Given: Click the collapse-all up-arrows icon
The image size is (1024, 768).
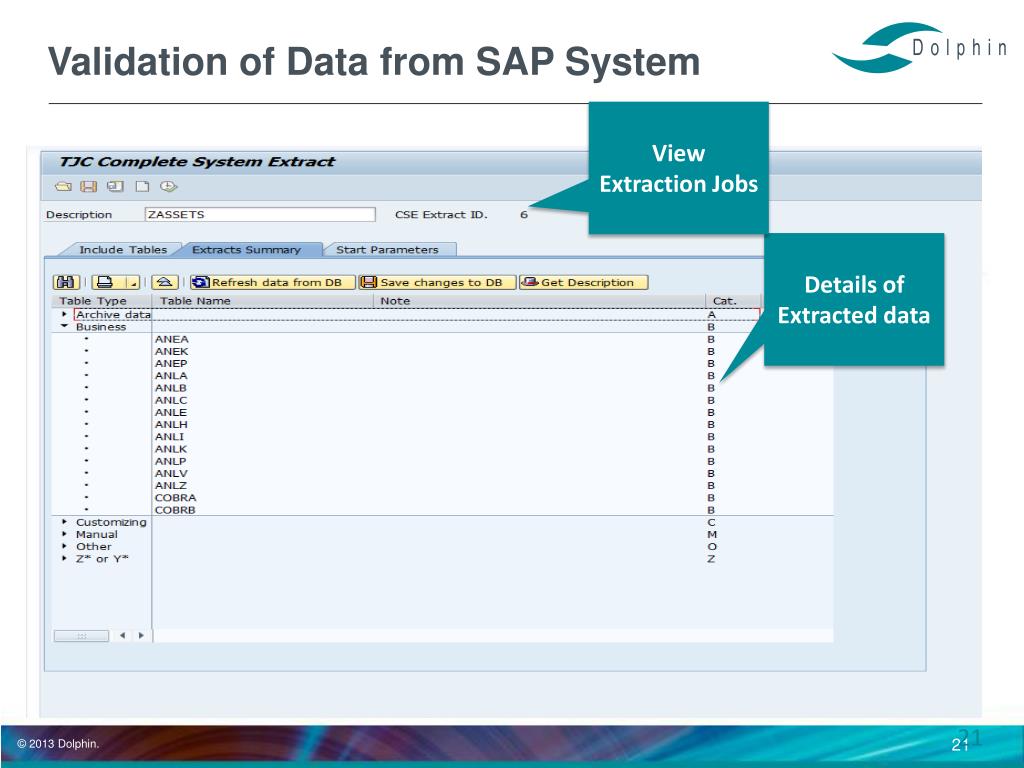Looking at the screenshot, I should 165,282.
